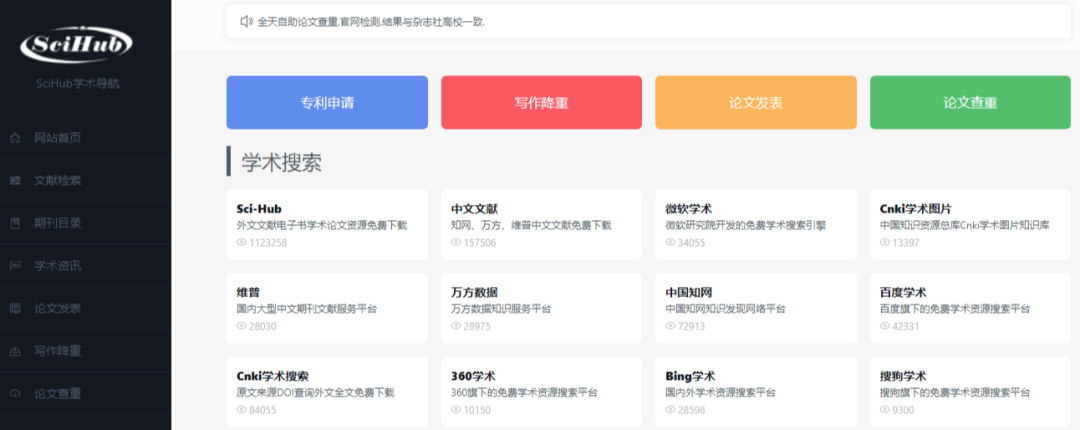Click the eye icon on 360学术 card

[x=456, y=410]
